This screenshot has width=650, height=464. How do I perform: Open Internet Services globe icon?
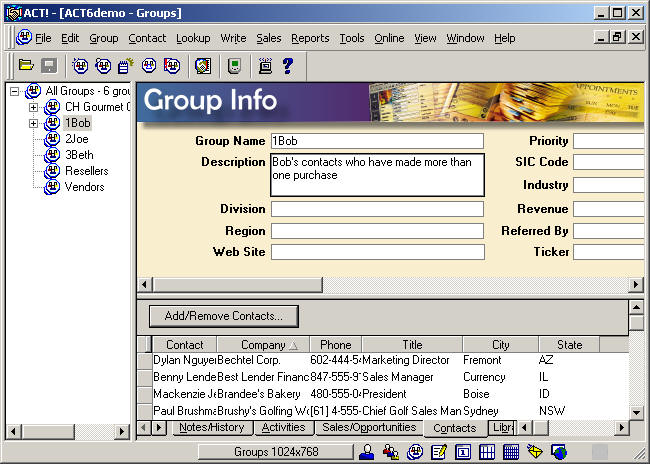pos(559,452)
